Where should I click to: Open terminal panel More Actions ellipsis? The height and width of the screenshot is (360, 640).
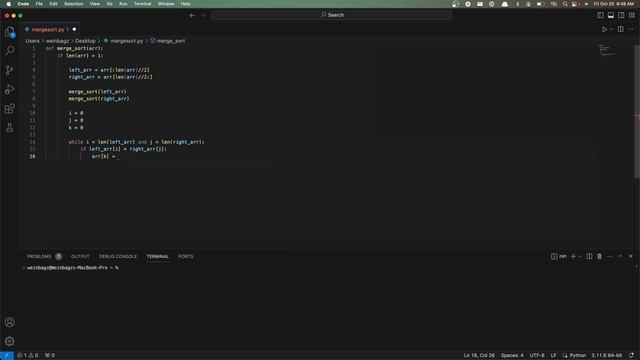(x=610, y=256)
